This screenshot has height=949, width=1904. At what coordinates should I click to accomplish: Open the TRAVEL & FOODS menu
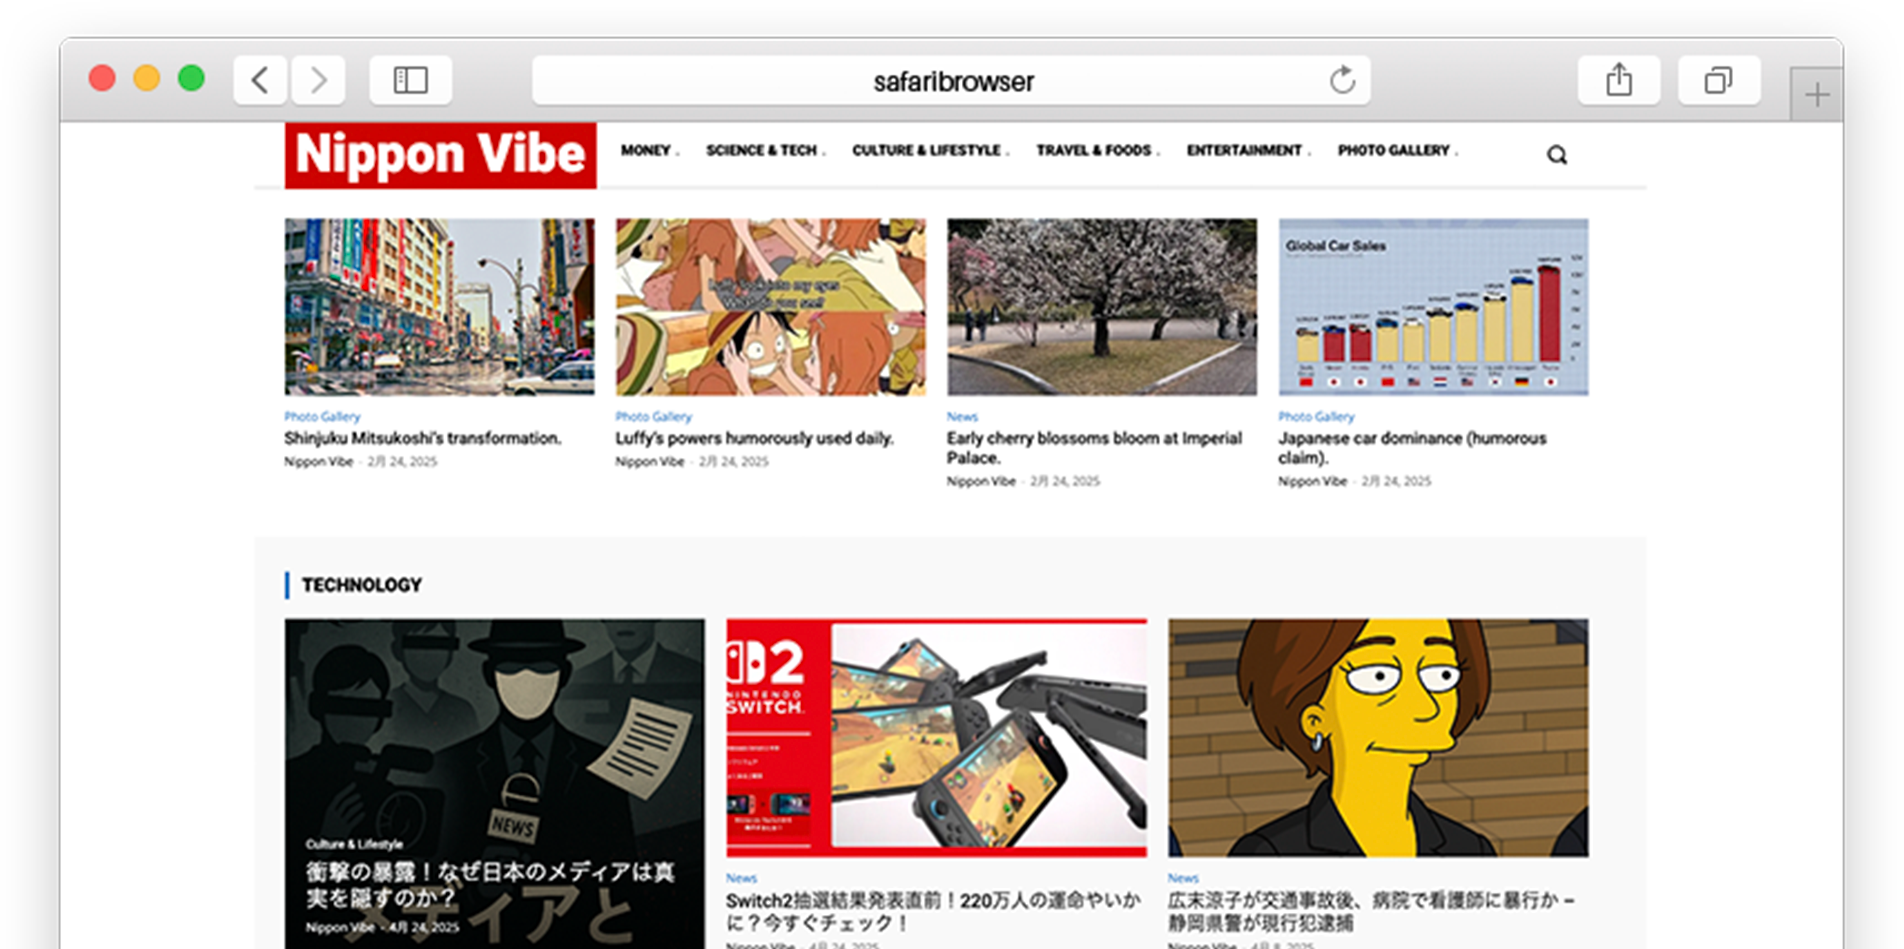coord(1093,150)
